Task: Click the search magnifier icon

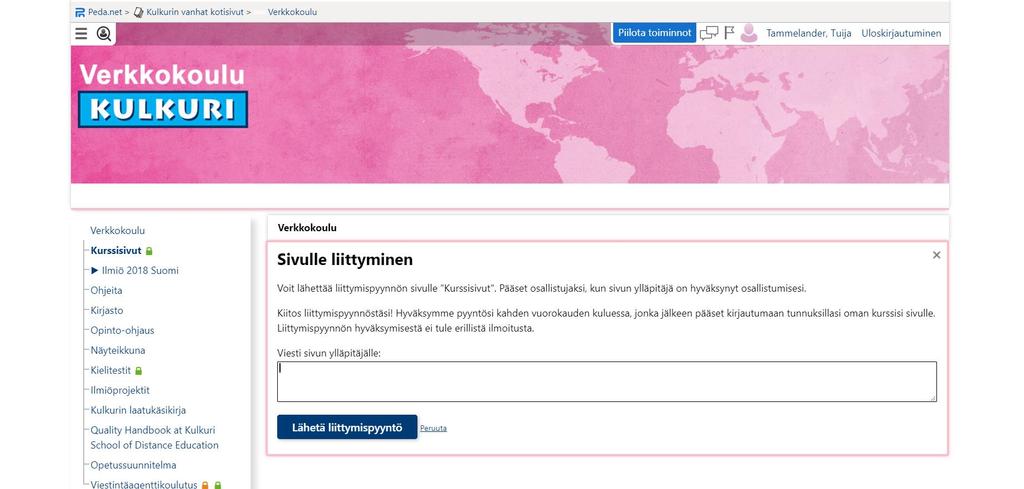Action: [103, 33]
